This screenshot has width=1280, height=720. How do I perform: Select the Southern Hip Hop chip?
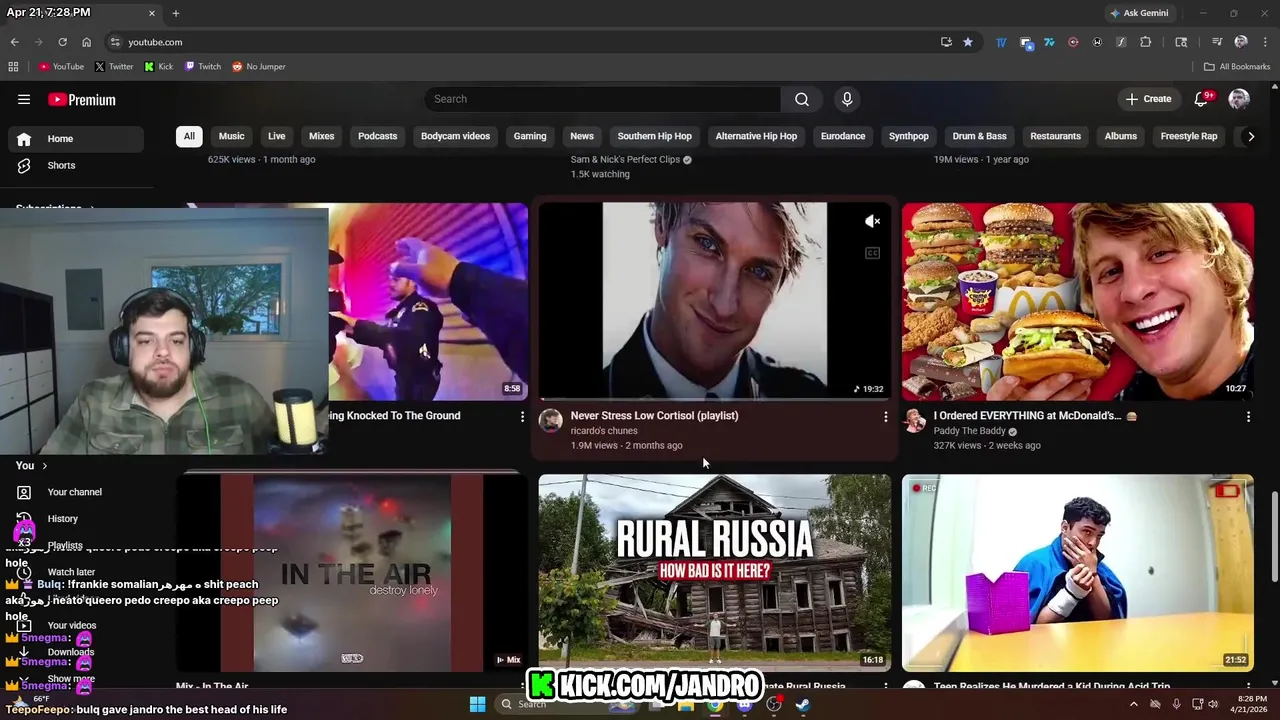coord(654,136)
